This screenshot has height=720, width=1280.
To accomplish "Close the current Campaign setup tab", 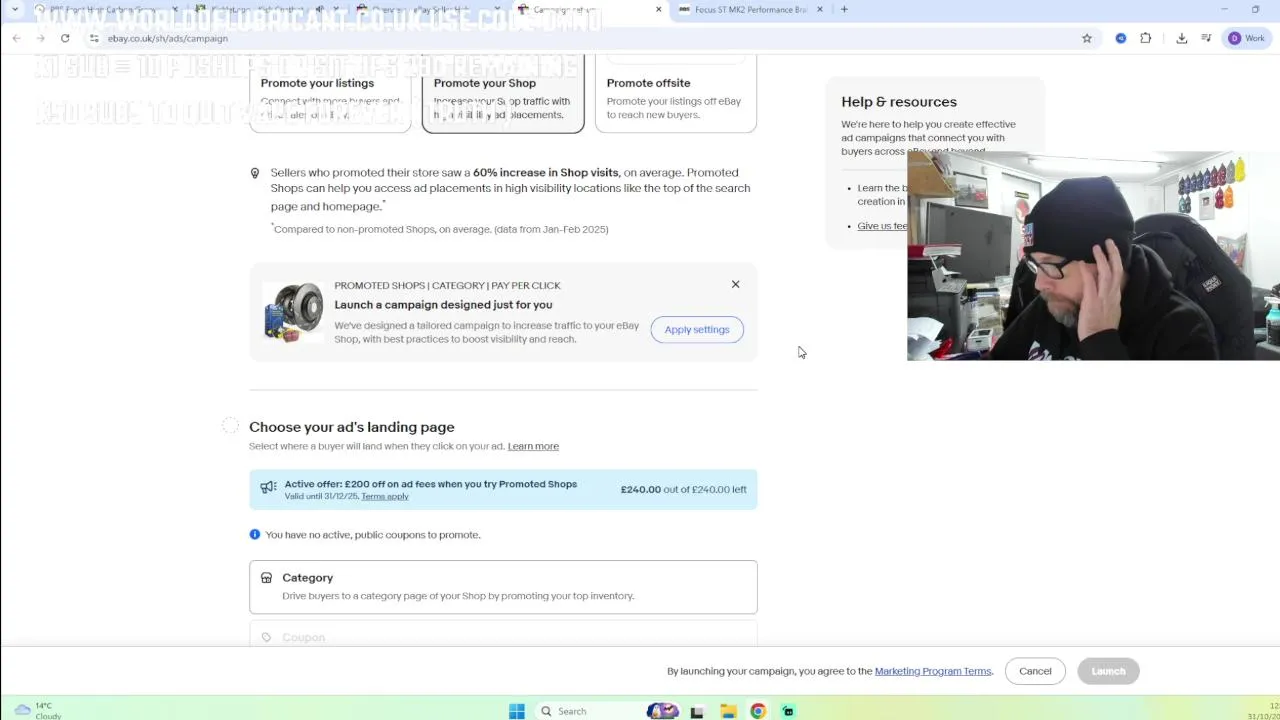I will coord(658,10).
